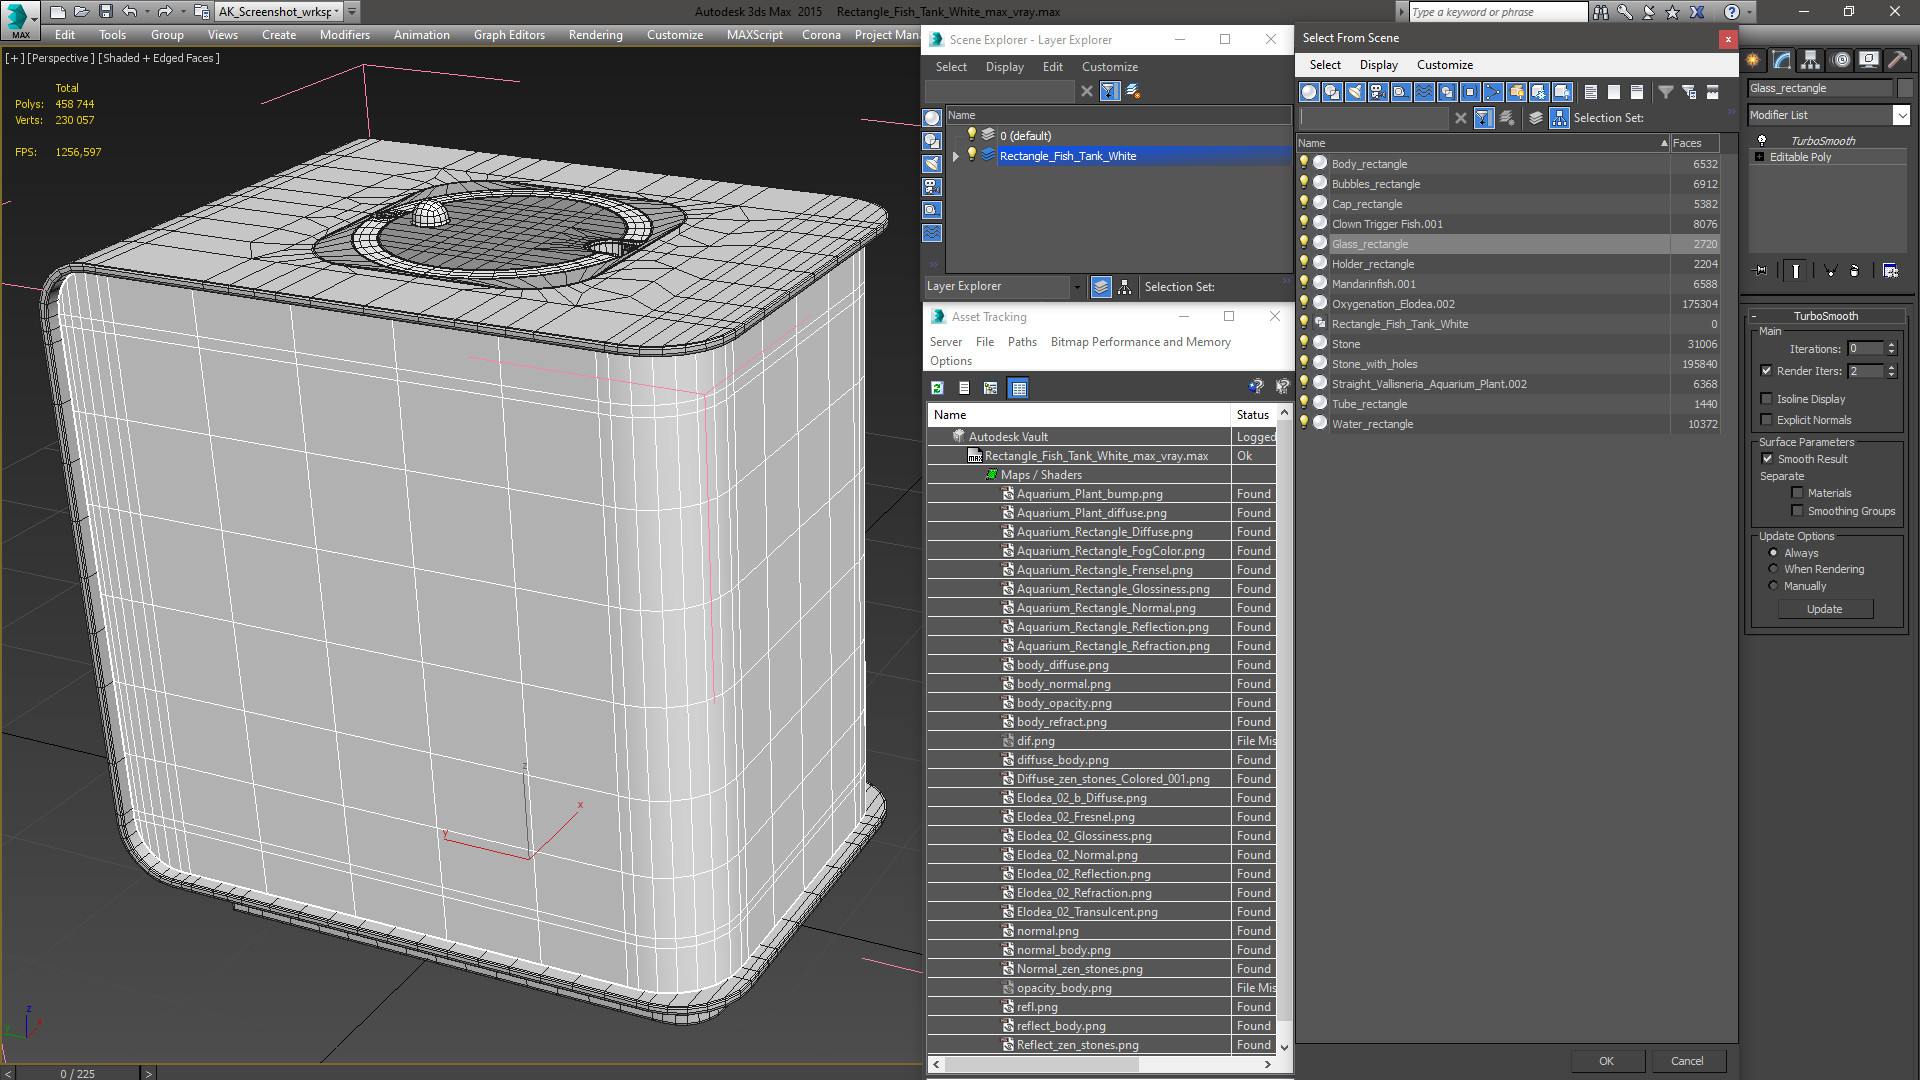Image resolution: width=1920 pixels, height=1080 pixels.
Task: Click the object color swatch beside Glass_rectangle
Action: point(1905,88)
